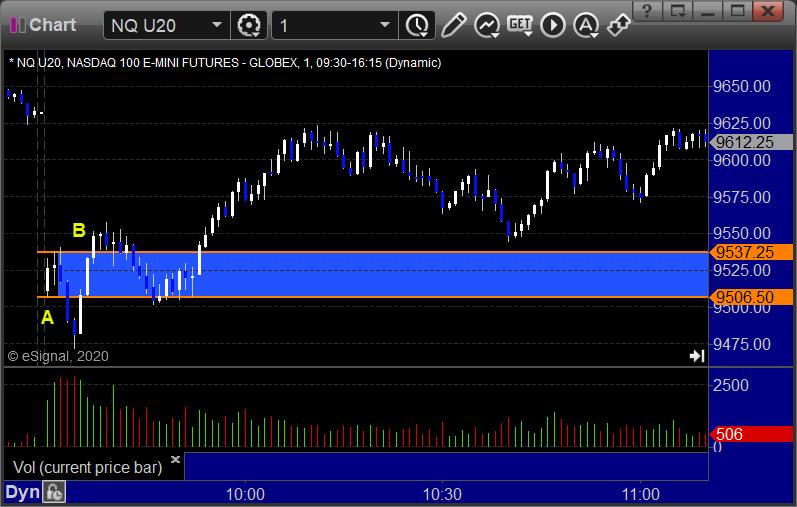The image size is (797, 507).
Task: Maximize the chart window
Action: [x=738, y=10]
